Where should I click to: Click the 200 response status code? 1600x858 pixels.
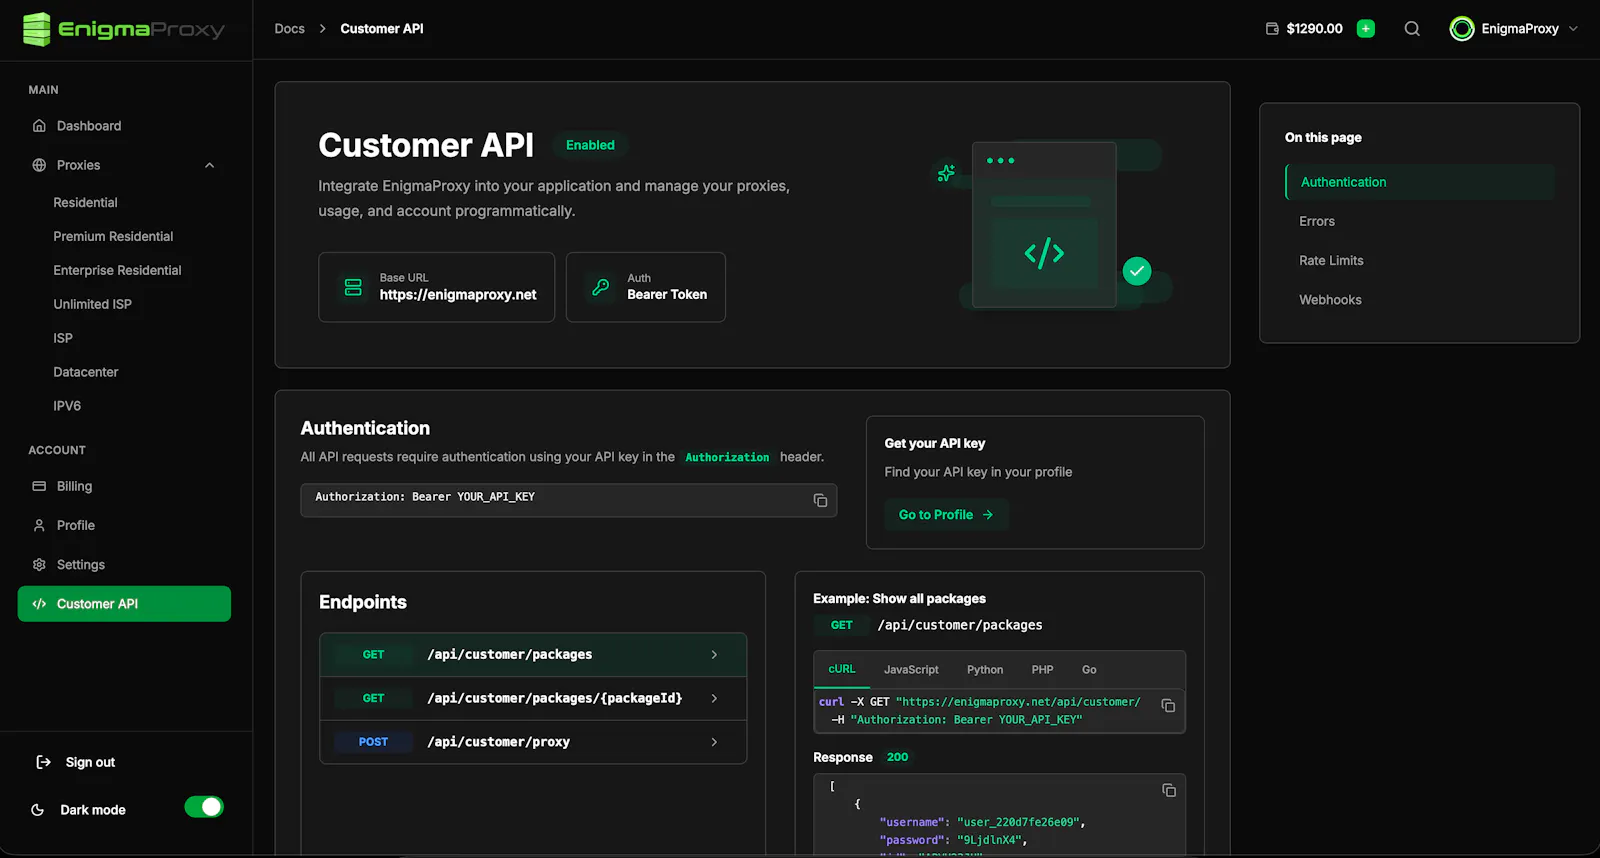pos(897,757)
